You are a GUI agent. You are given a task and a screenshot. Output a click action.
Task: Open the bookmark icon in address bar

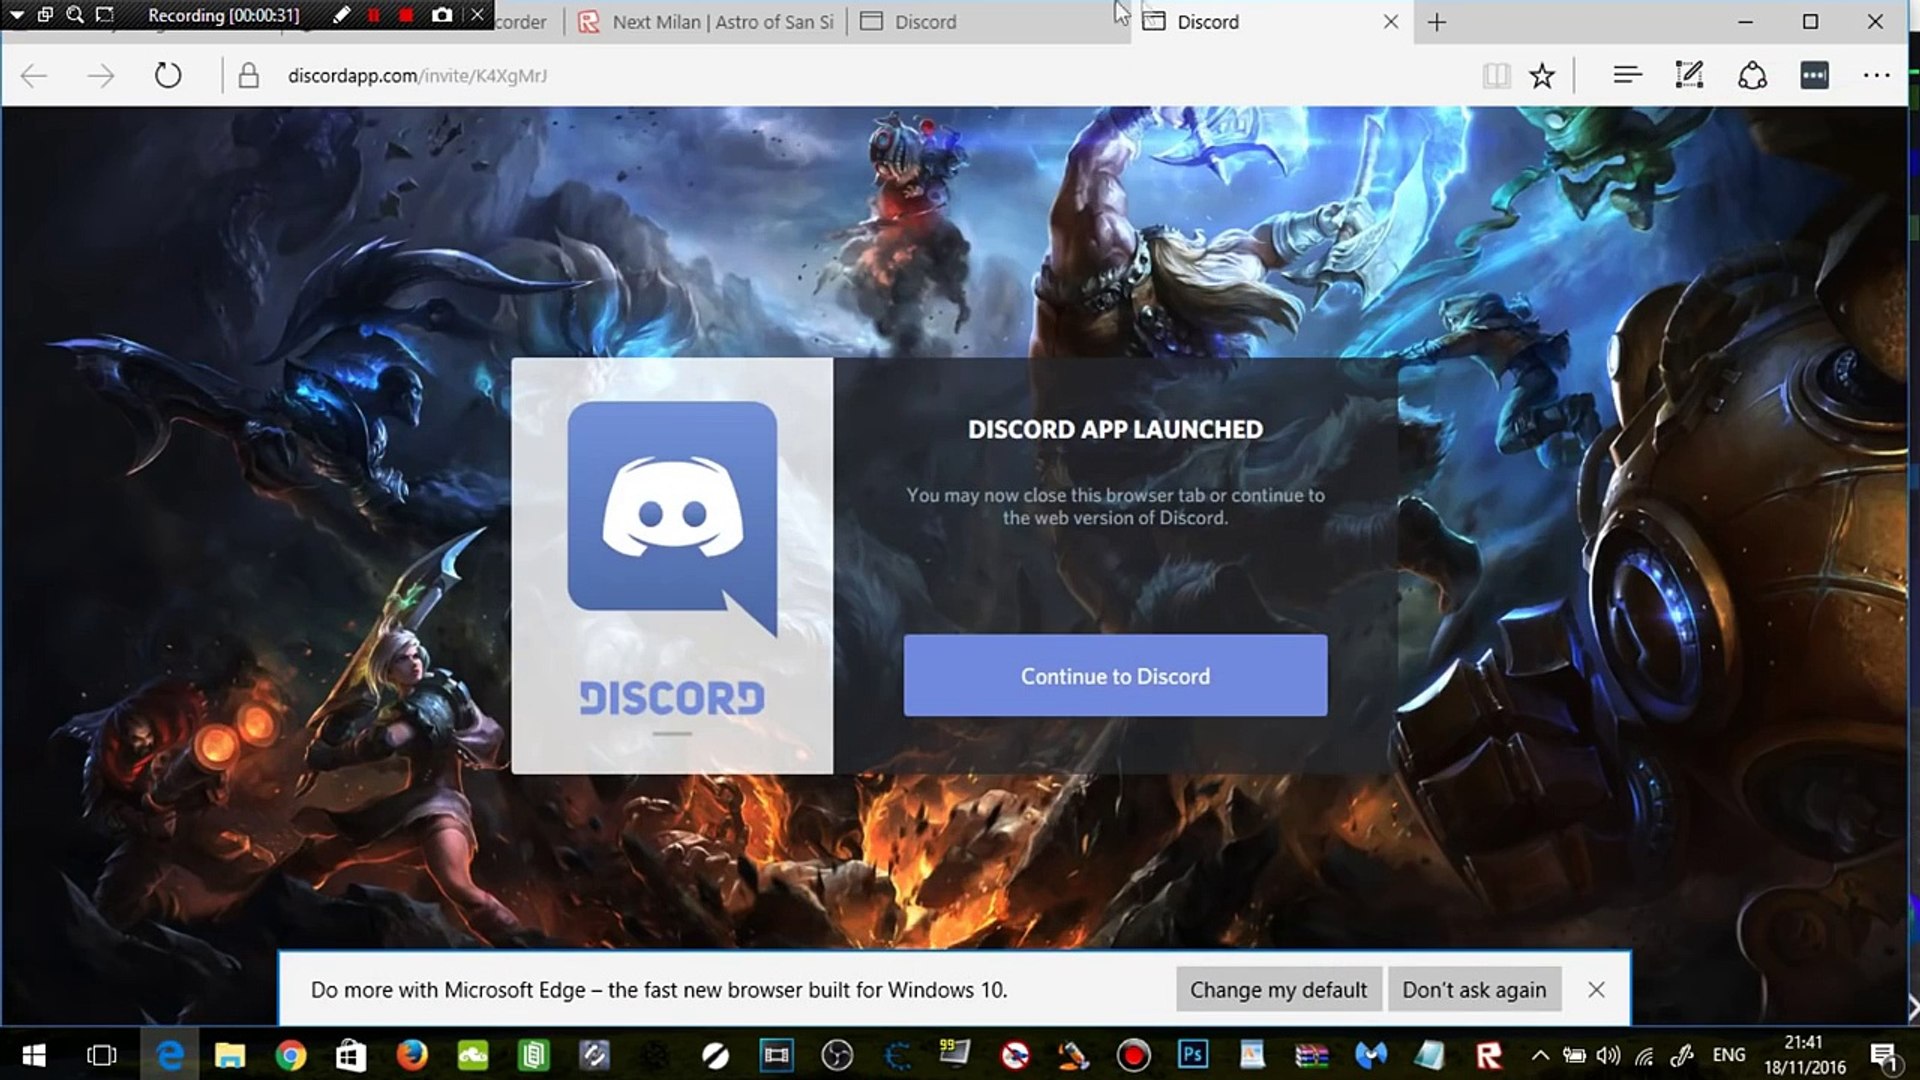[1542, 75]
